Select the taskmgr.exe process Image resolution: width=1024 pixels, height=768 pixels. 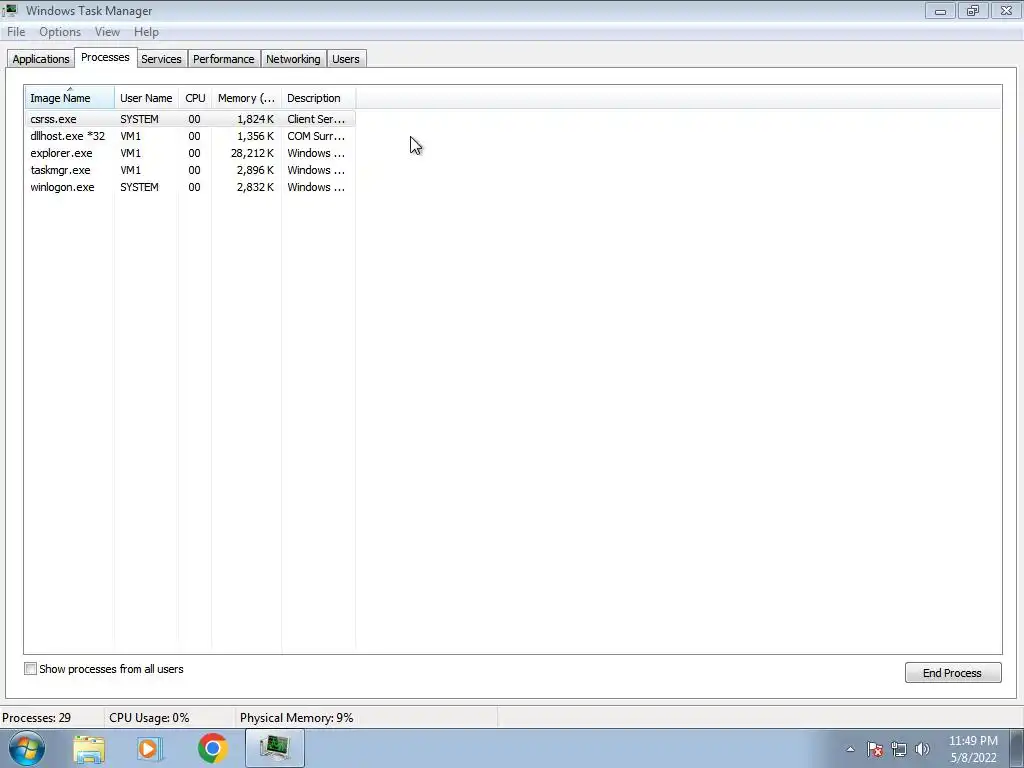coord(190,170)
